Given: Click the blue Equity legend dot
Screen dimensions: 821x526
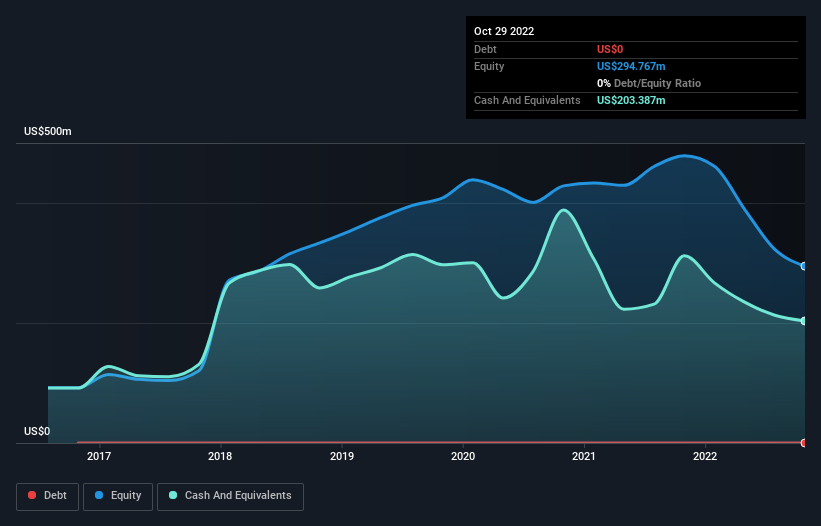Looking at the screenshot, I should (x=99, y=495).
